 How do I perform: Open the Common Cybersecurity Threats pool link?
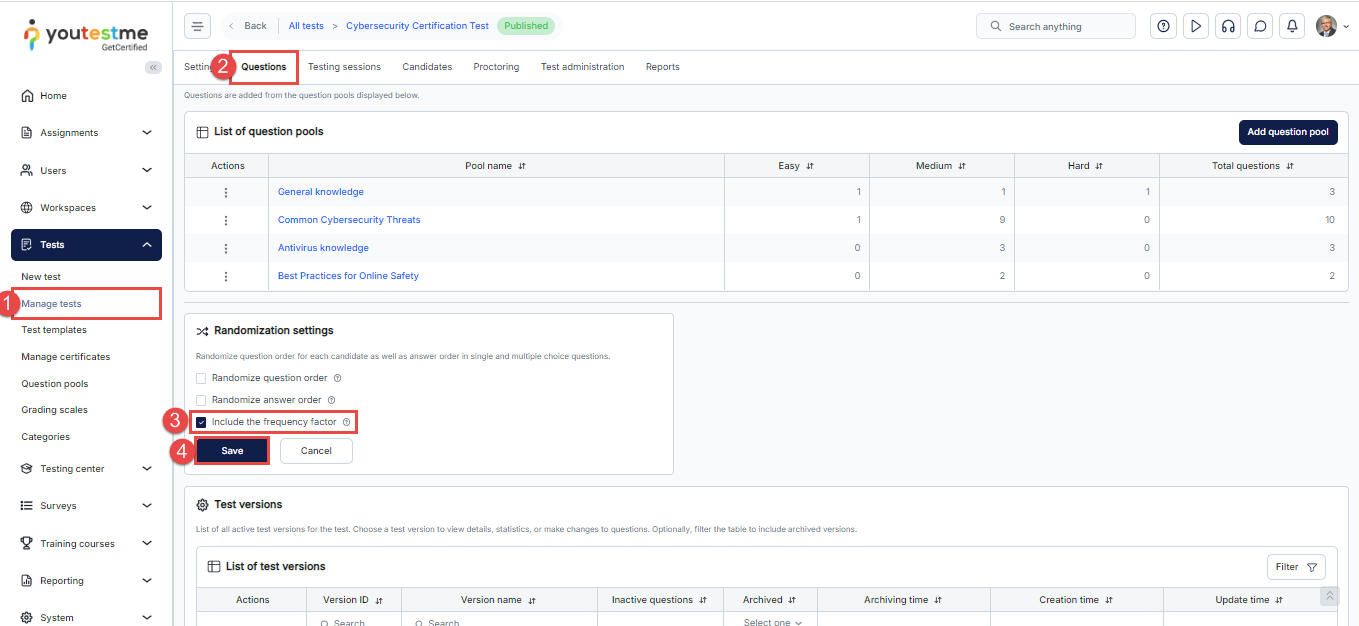[x=349, y=220]
